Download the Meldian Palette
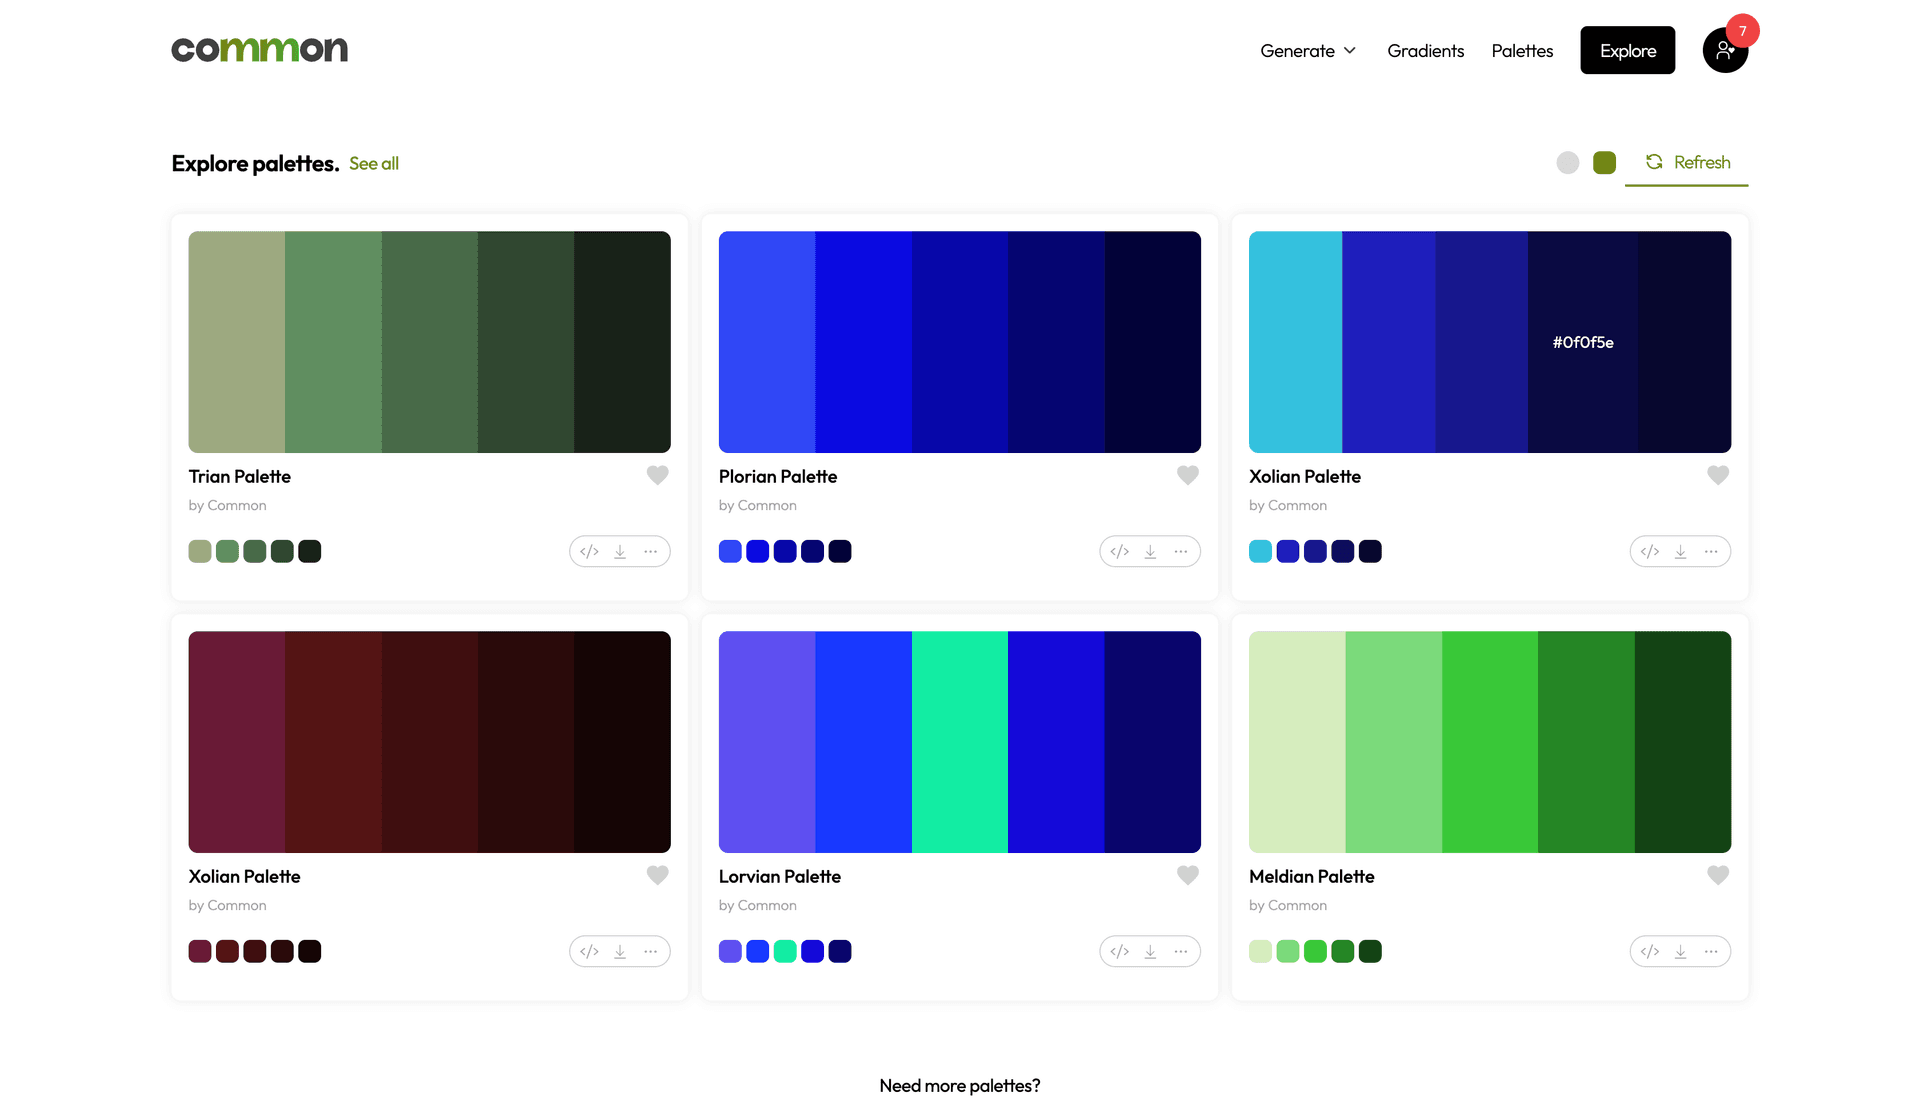This screenshot has width=1920, height=1098. pyautogui.click(x=1680, y=952)
